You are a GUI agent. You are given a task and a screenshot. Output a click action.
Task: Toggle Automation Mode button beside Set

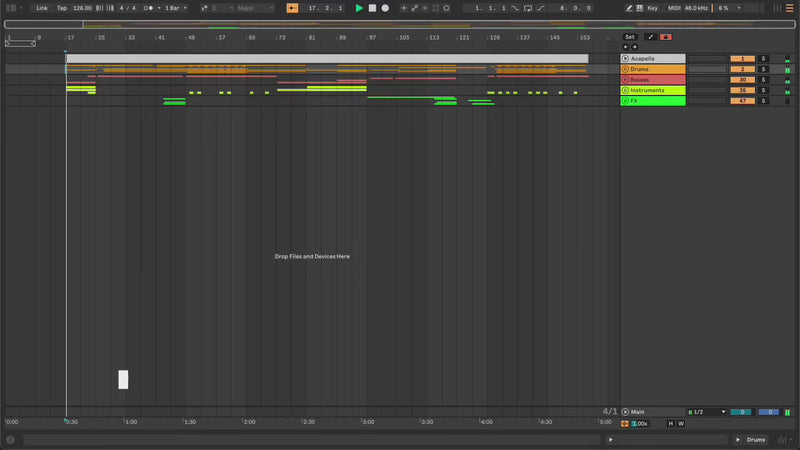coord(650,37)
